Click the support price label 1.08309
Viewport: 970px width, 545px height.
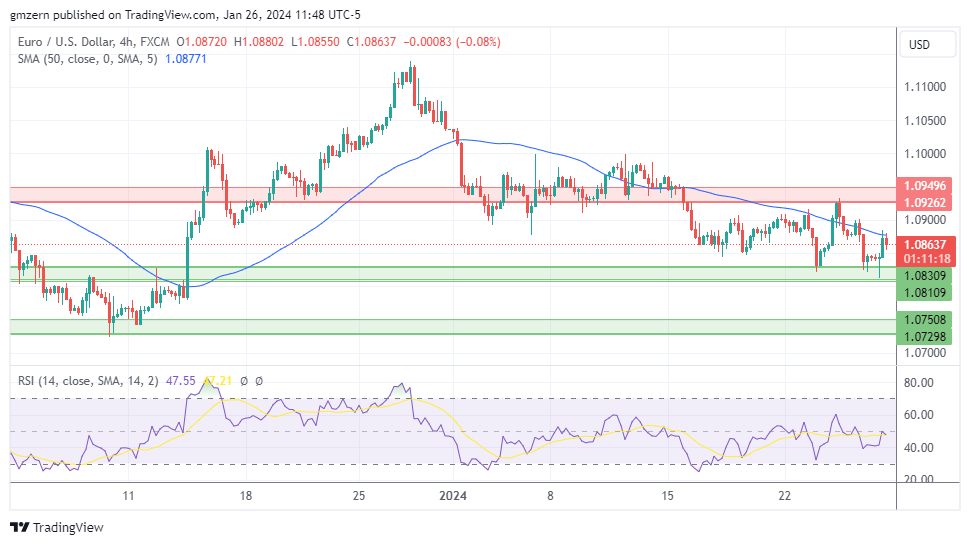point(925,276)
